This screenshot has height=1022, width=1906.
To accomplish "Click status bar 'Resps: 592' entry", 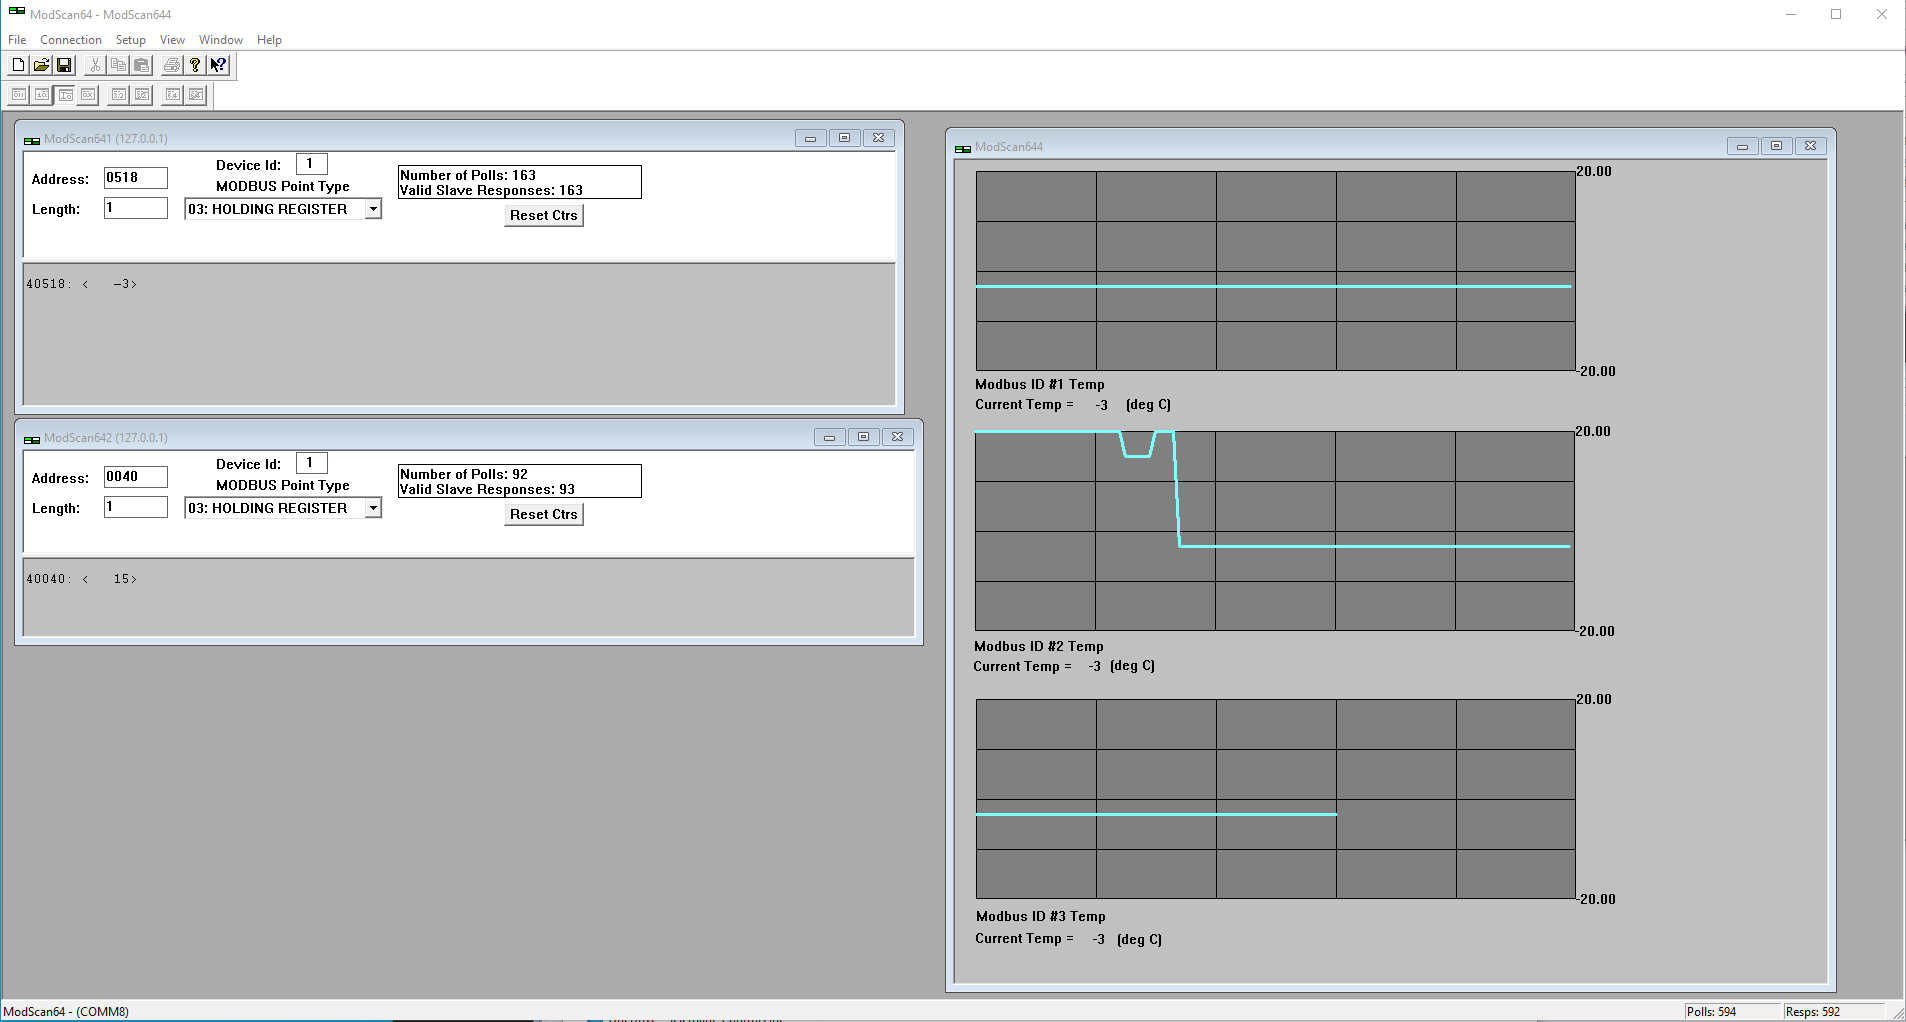I will point(1813,1012).
